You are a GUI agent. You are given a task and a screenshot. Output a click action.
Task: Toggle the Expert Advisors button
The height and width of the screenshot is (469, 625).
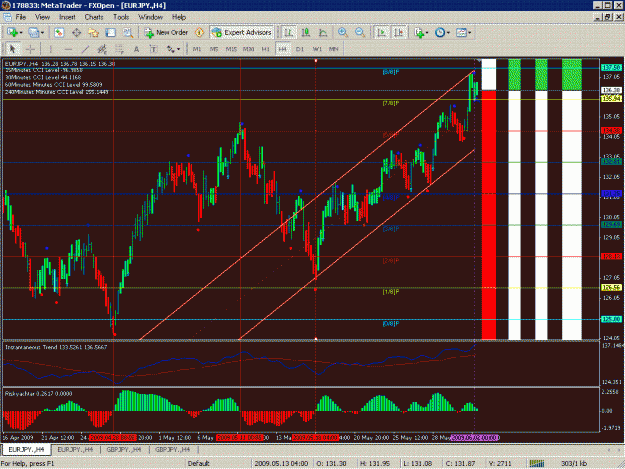point(242,33)
